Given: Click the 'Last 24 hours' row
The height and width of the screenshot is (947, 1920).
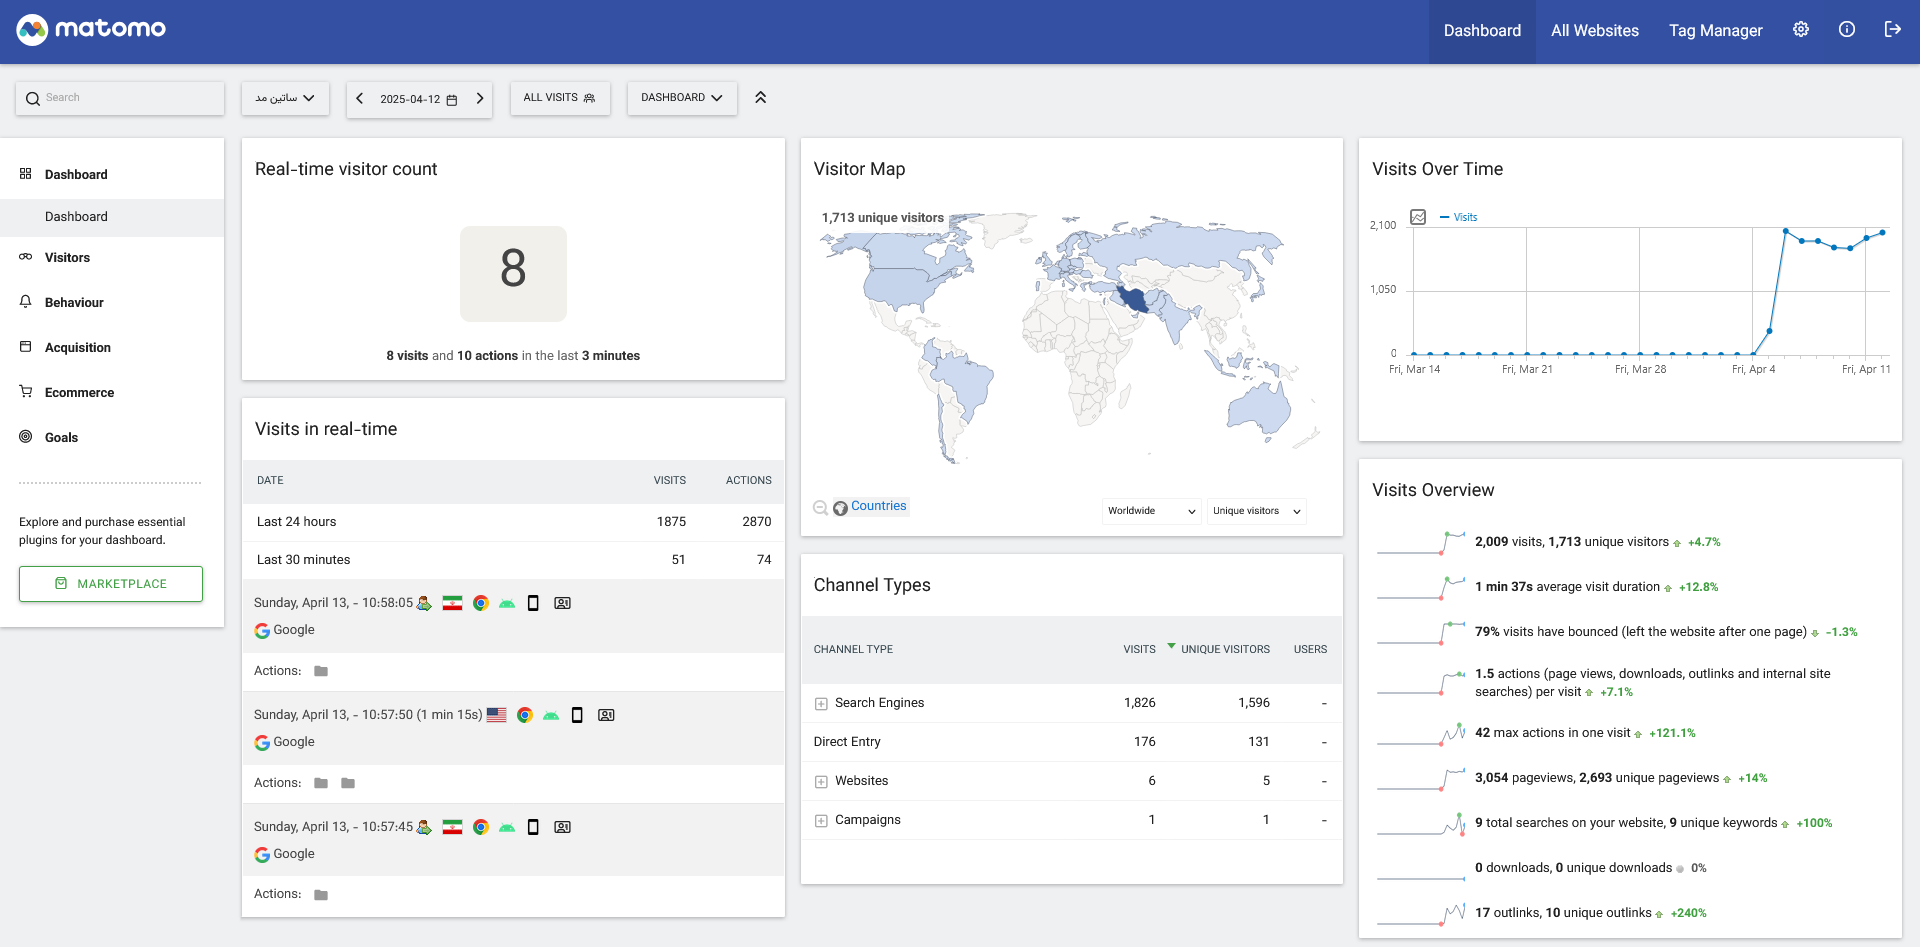Looking at the screenshot, I should (x=513, y=522).
